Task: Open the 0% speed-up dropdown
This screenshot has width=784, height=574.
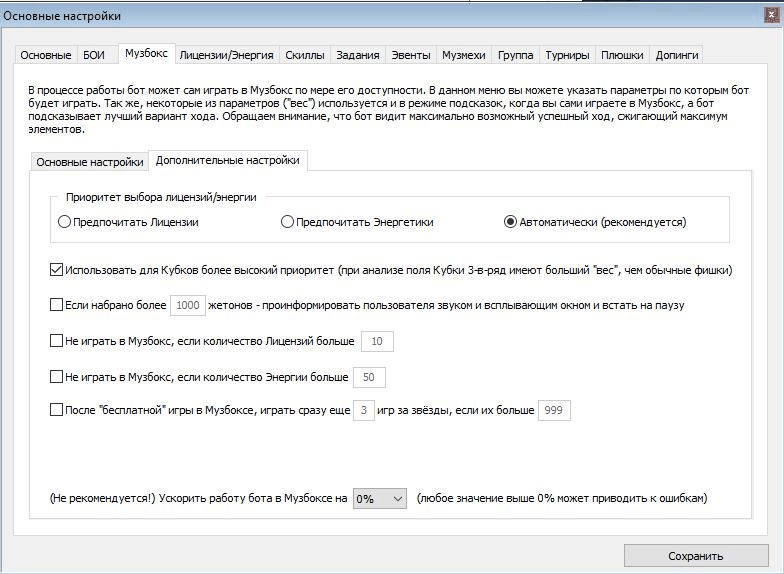Action: pos(380,498)
